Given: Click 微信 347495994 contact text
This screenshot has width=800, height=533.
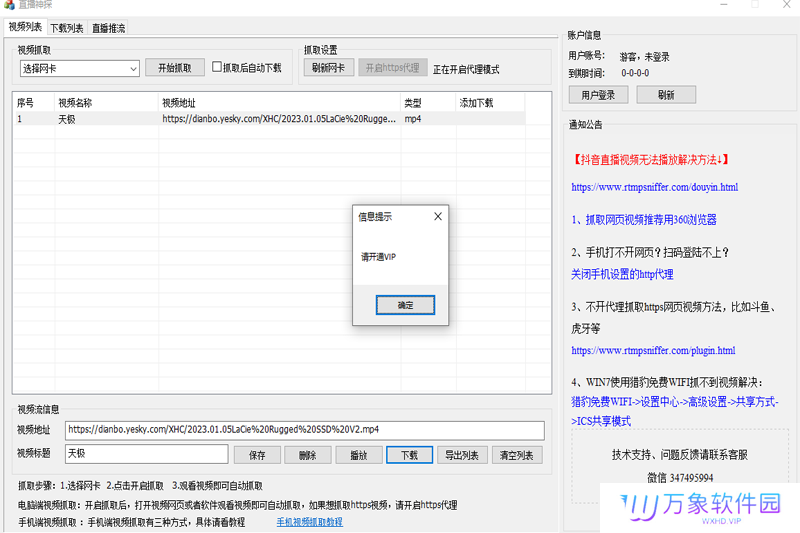Looking at the screenshot, I should click(x=680, y=477).
